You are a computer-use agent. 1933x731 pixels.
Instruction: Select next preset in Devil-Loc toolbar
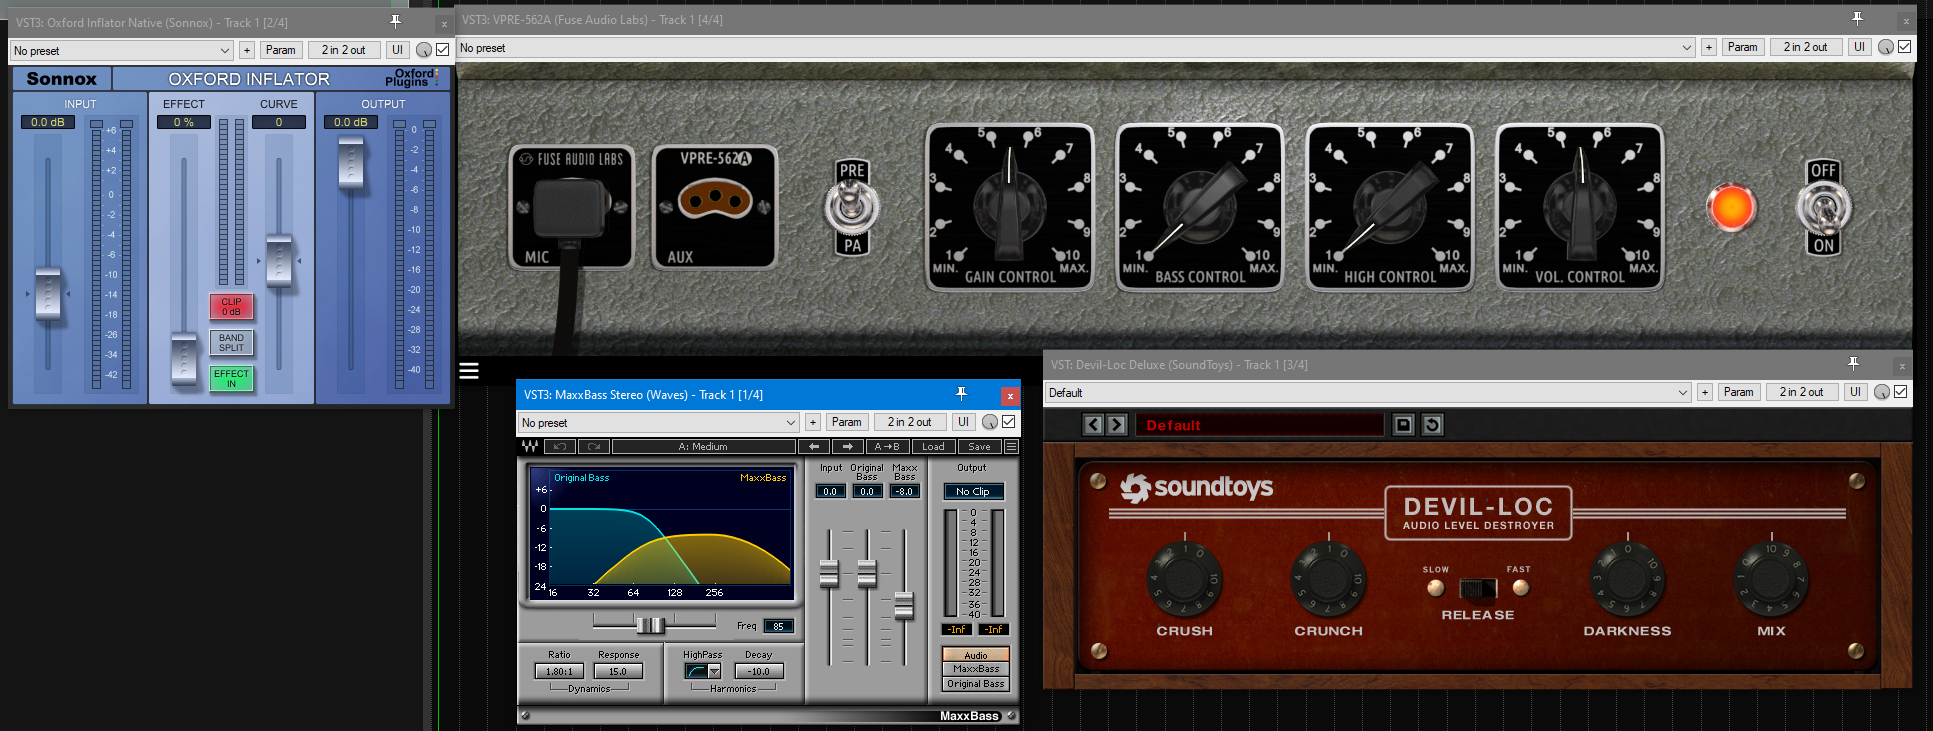(1117, 425)
